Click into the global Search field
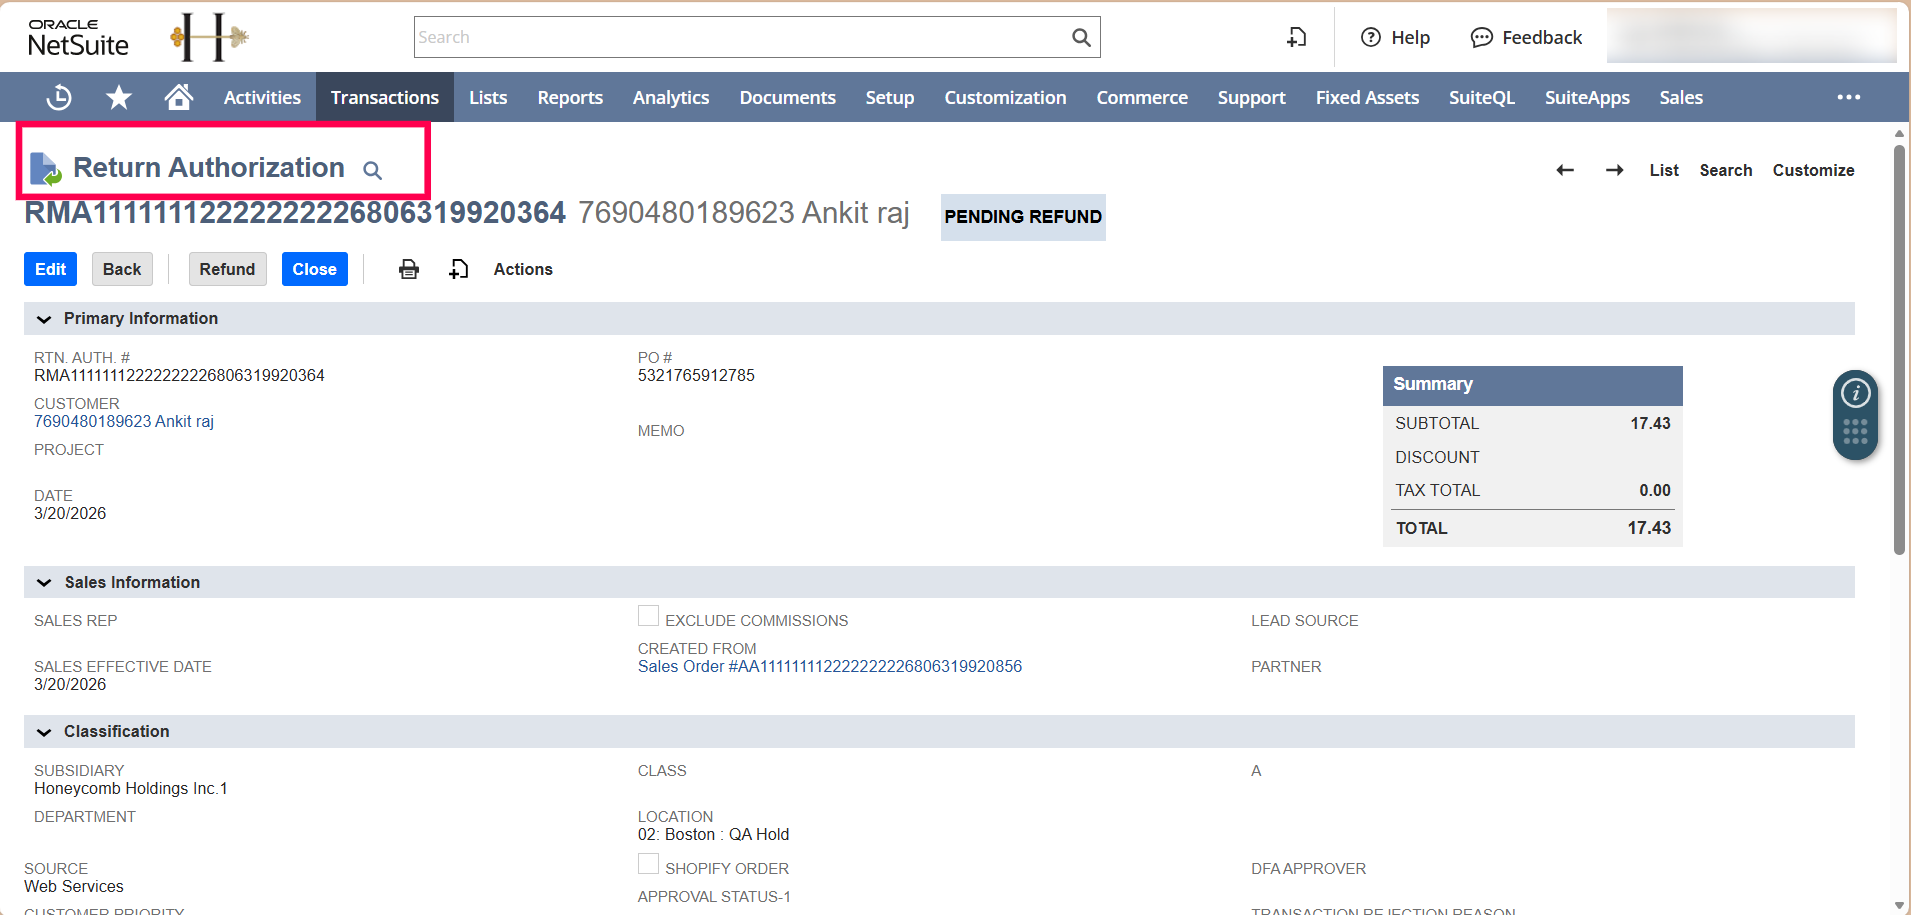 [x=740, y=37]
